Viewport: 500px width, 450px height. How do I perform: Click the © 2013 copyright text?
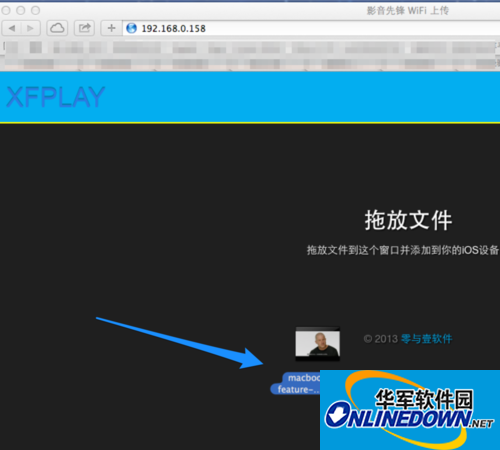point(381,339)
